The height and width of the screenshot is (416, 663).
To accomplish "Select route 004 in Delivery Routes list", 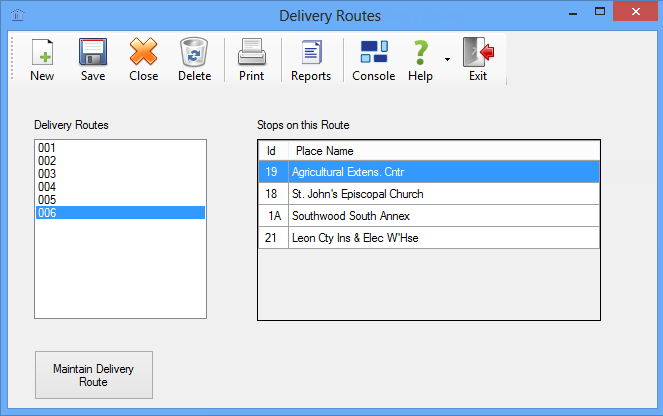I will tap(120, 187).
